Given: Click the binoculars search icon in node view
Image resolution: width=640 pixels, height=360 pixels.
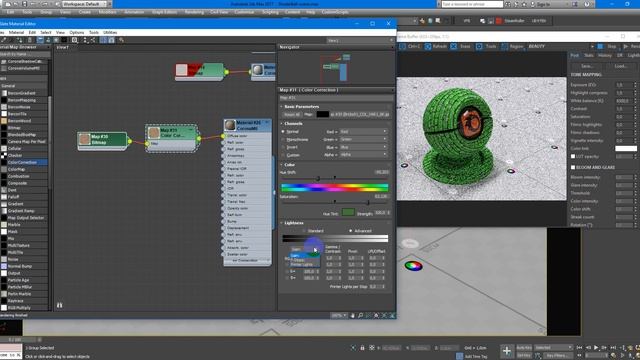Looking at the screenshot, I should pos(60,305).
